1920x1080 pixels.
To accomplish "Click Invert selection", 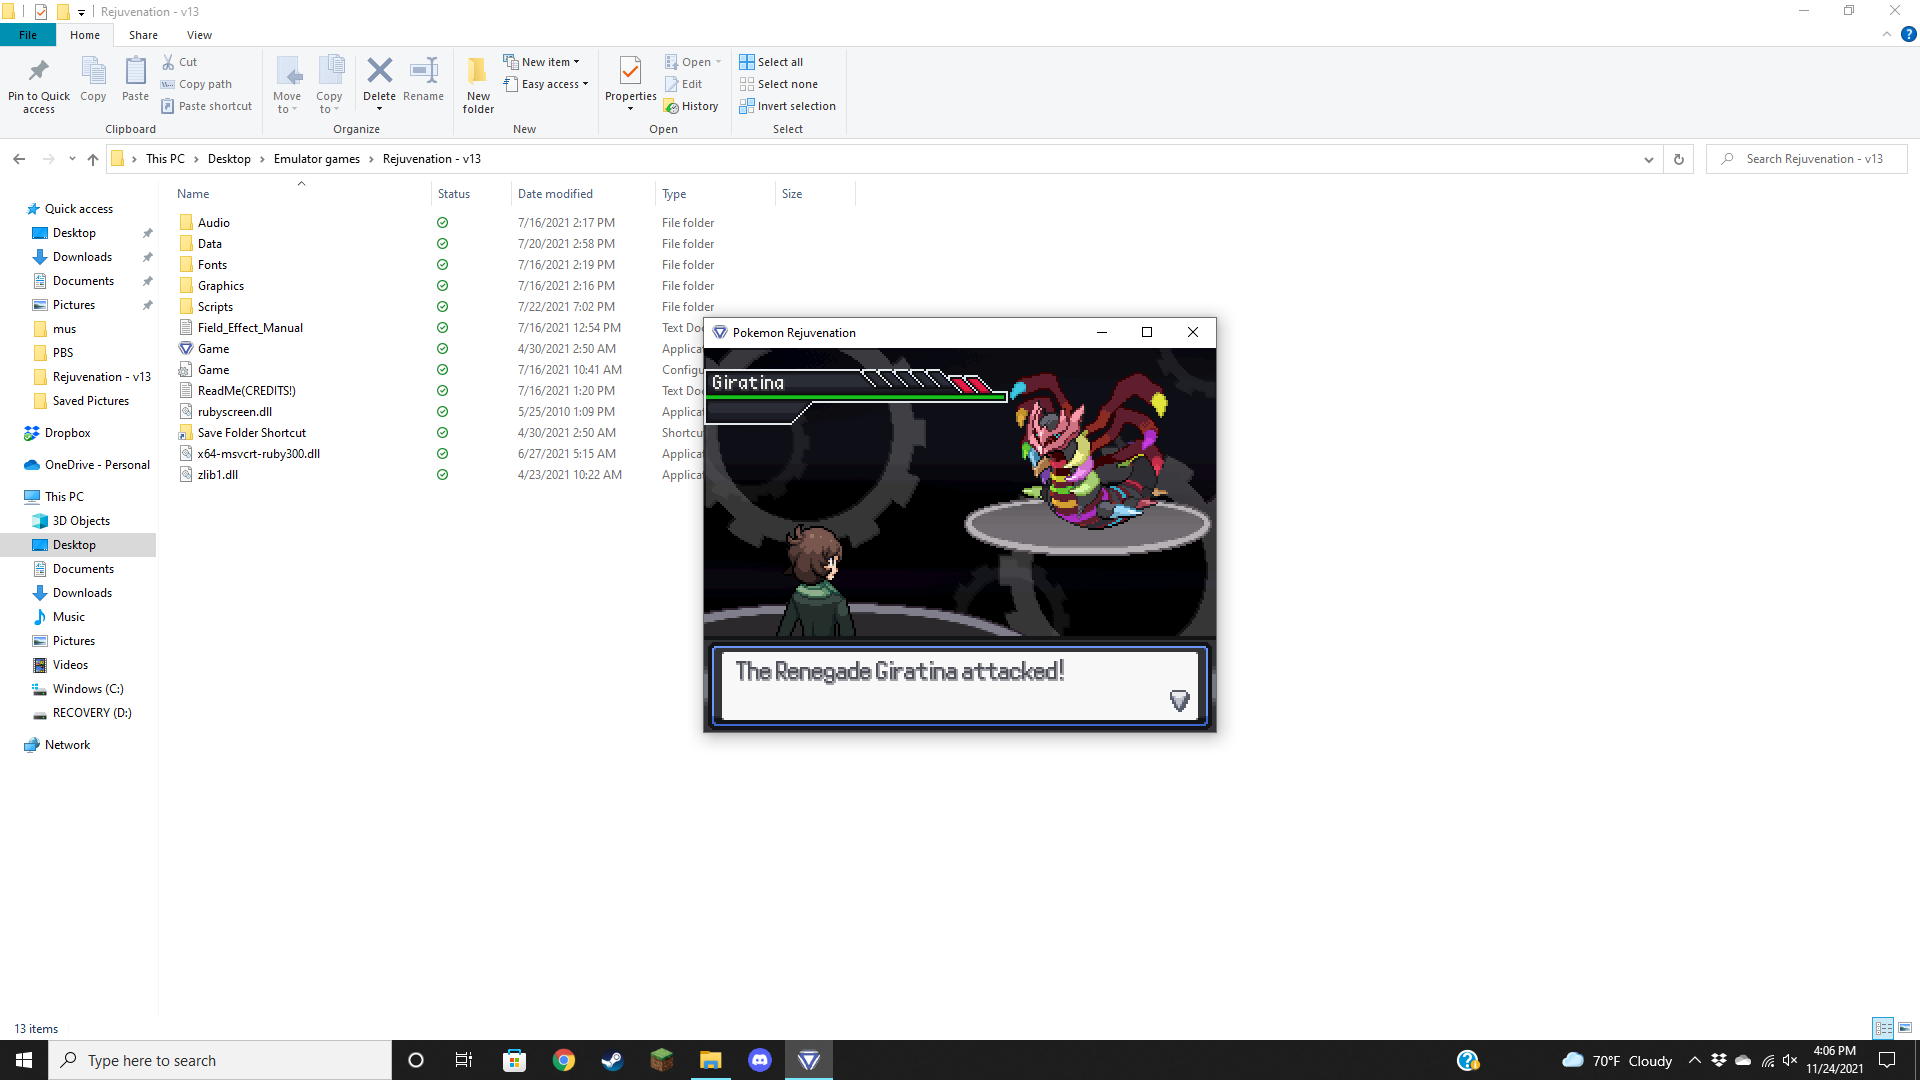I will pyautogui.click(x=788, y=106).
